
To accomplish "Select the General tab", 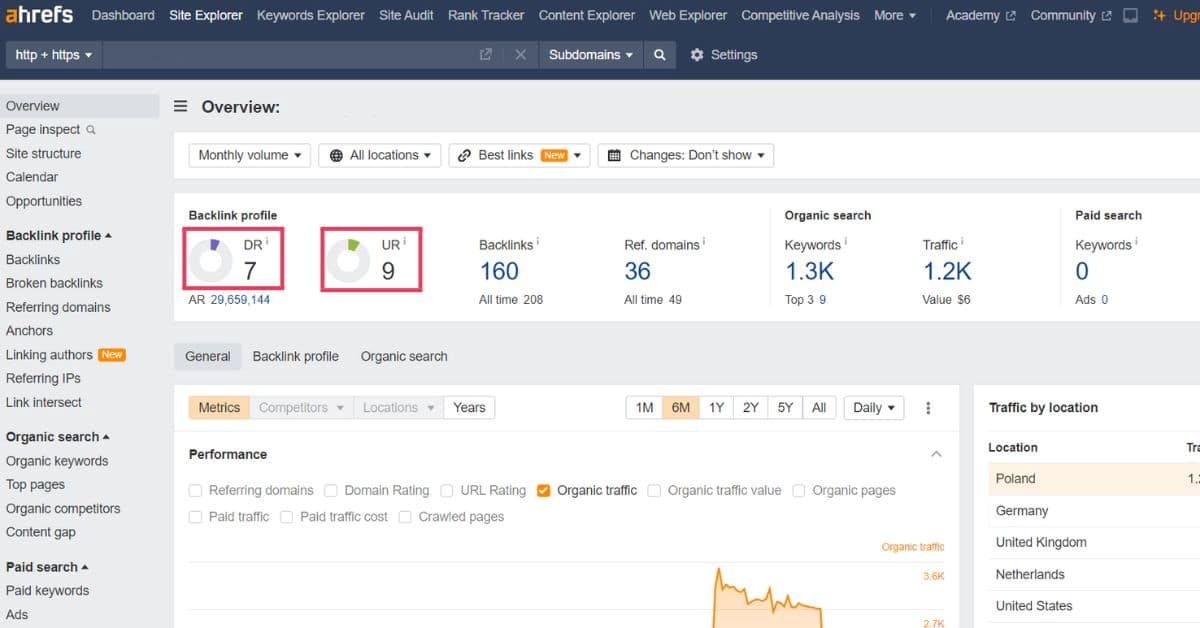I will coord(208,356).
